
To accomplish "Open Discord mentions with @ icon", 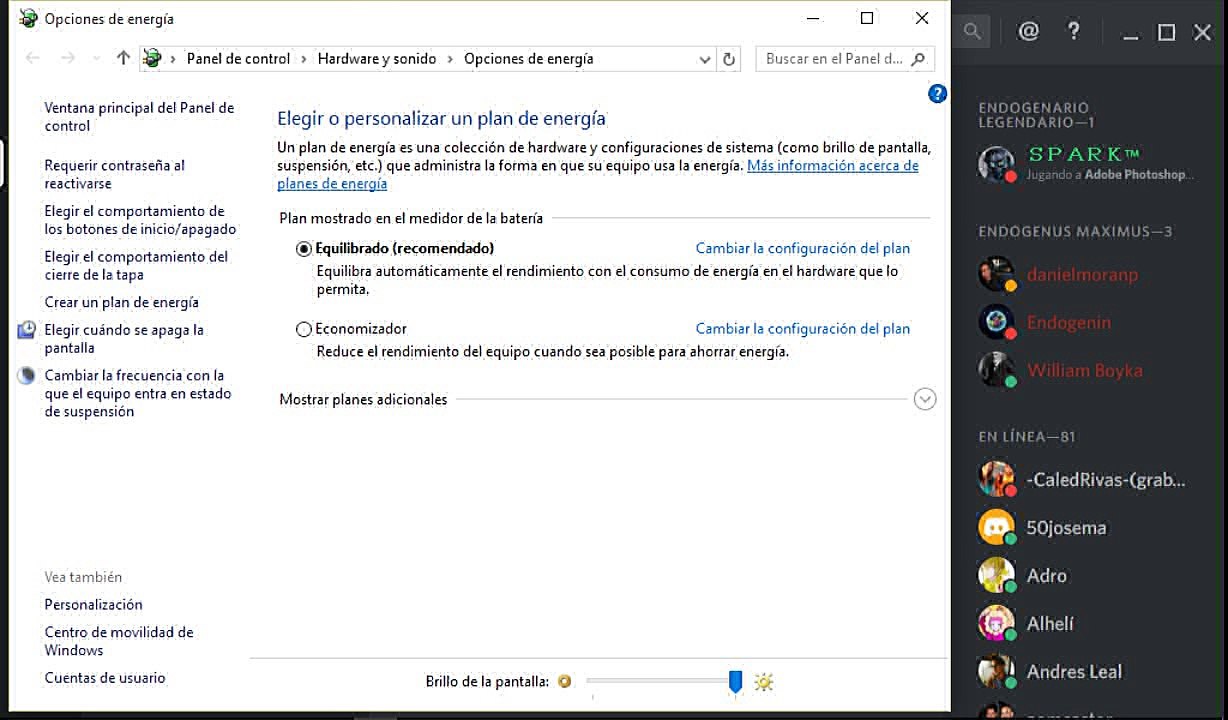I will 1028,31.
